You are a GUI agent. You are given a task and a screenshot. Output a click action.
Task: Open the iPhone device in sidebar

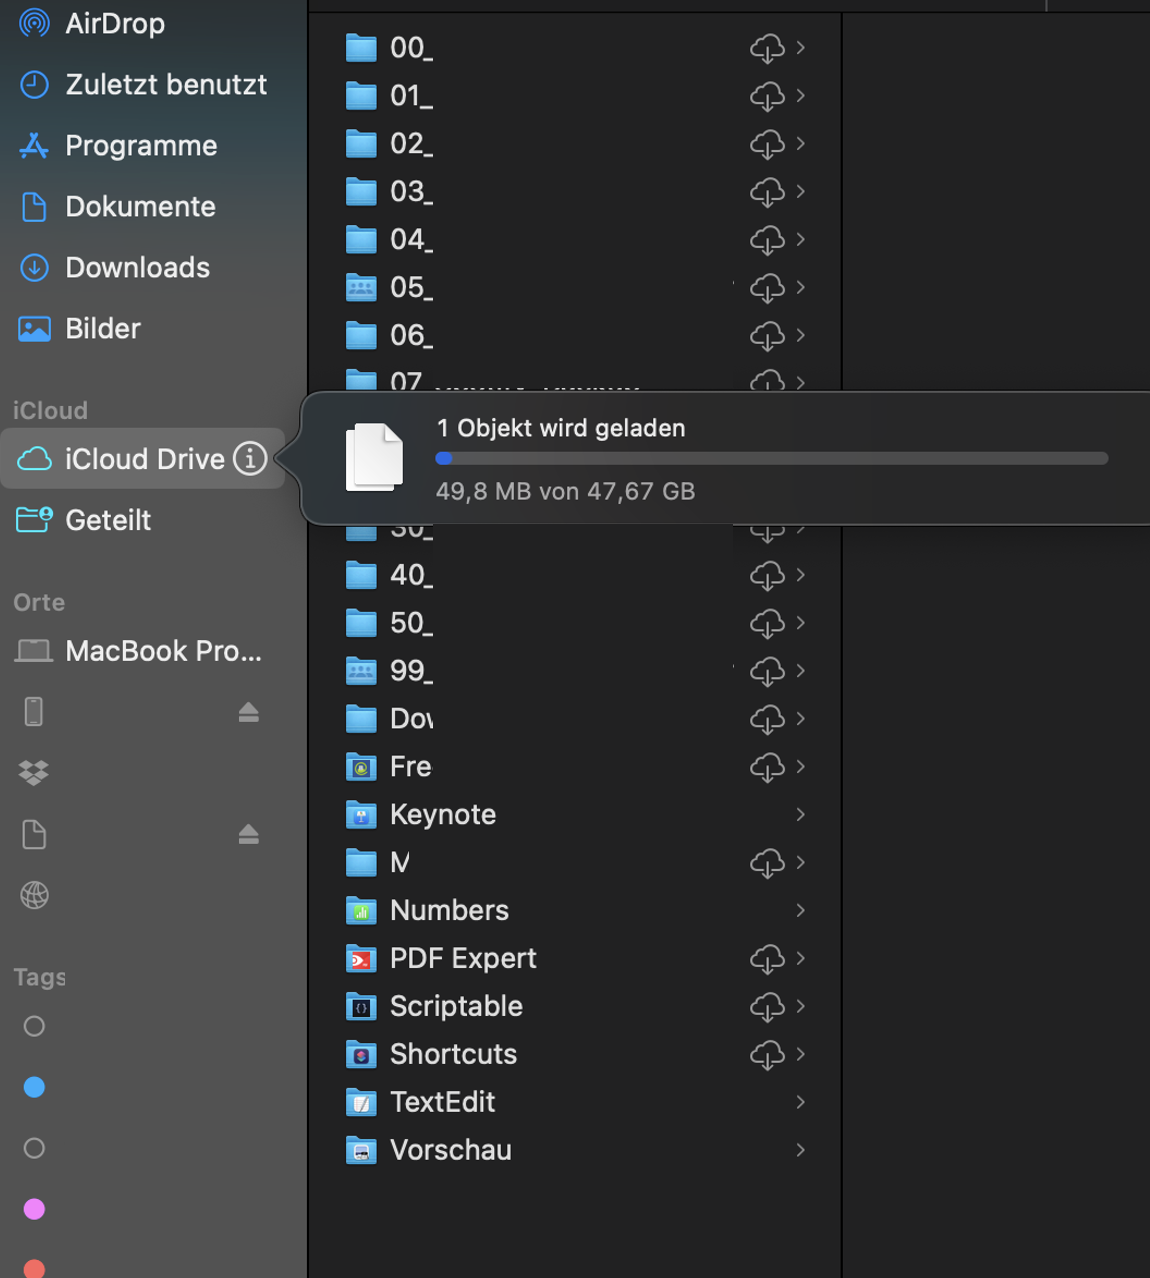[34, 712]
